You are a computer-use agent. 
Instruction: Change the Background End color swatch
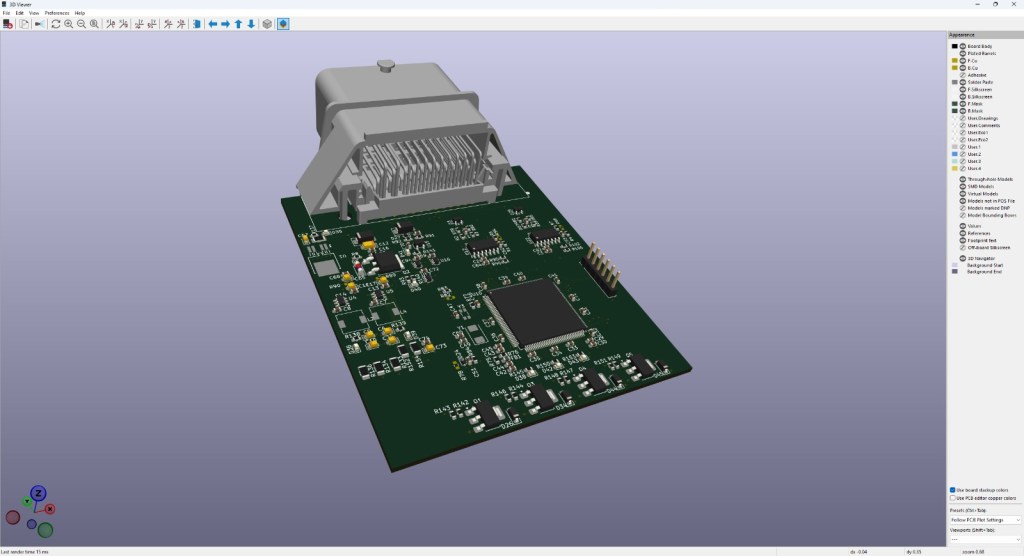coord(955,272)
